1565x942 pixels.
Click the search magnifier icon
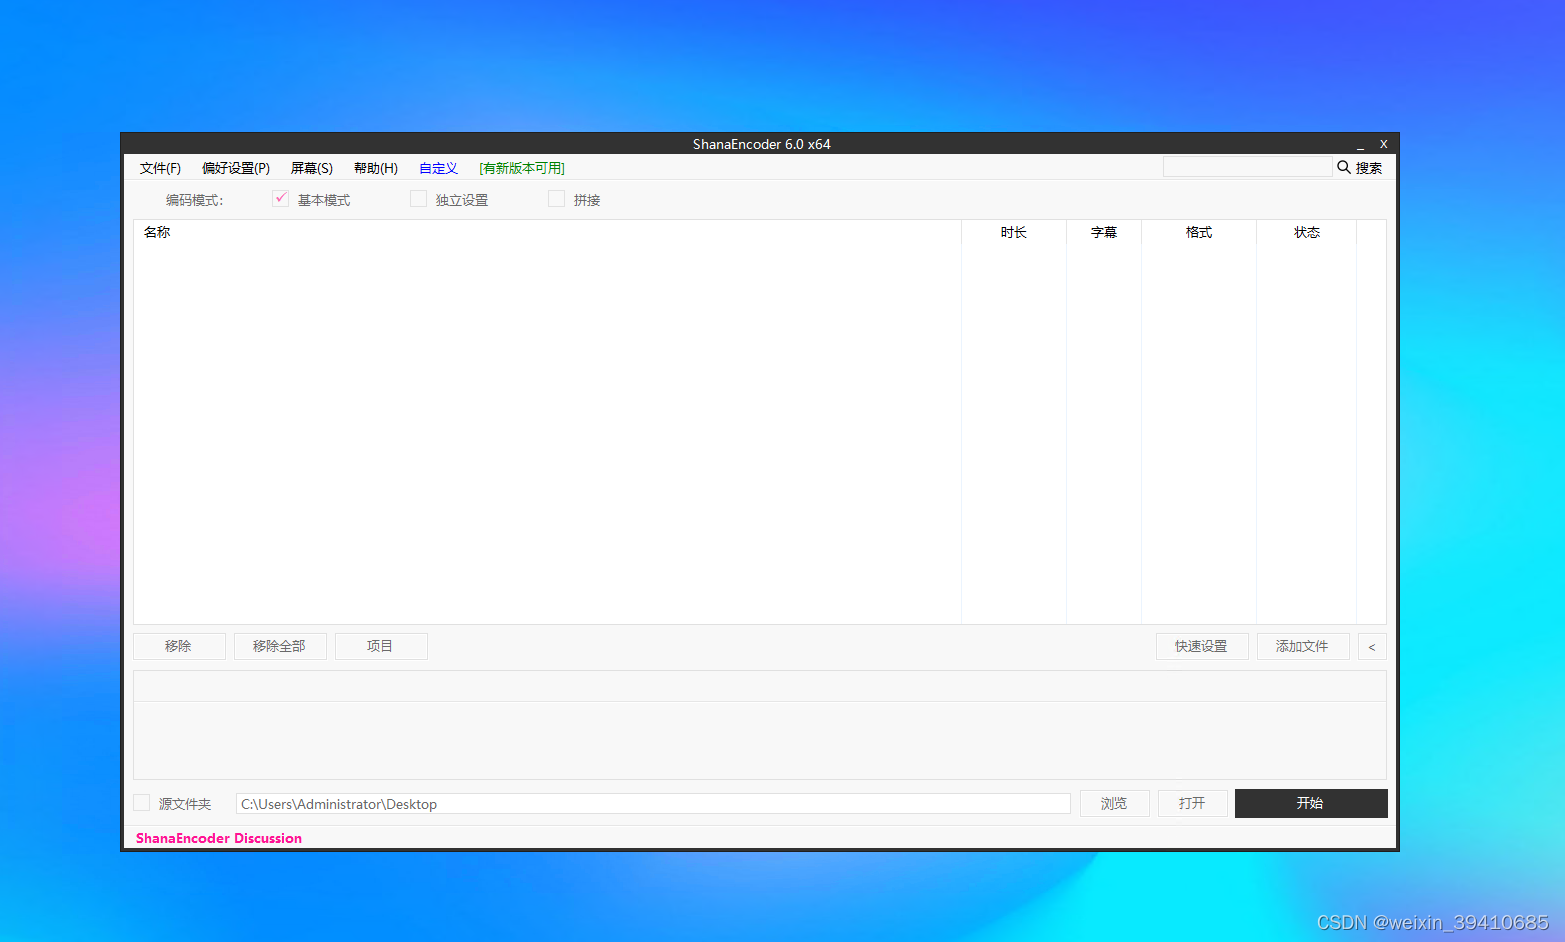tap(1344, 167)
